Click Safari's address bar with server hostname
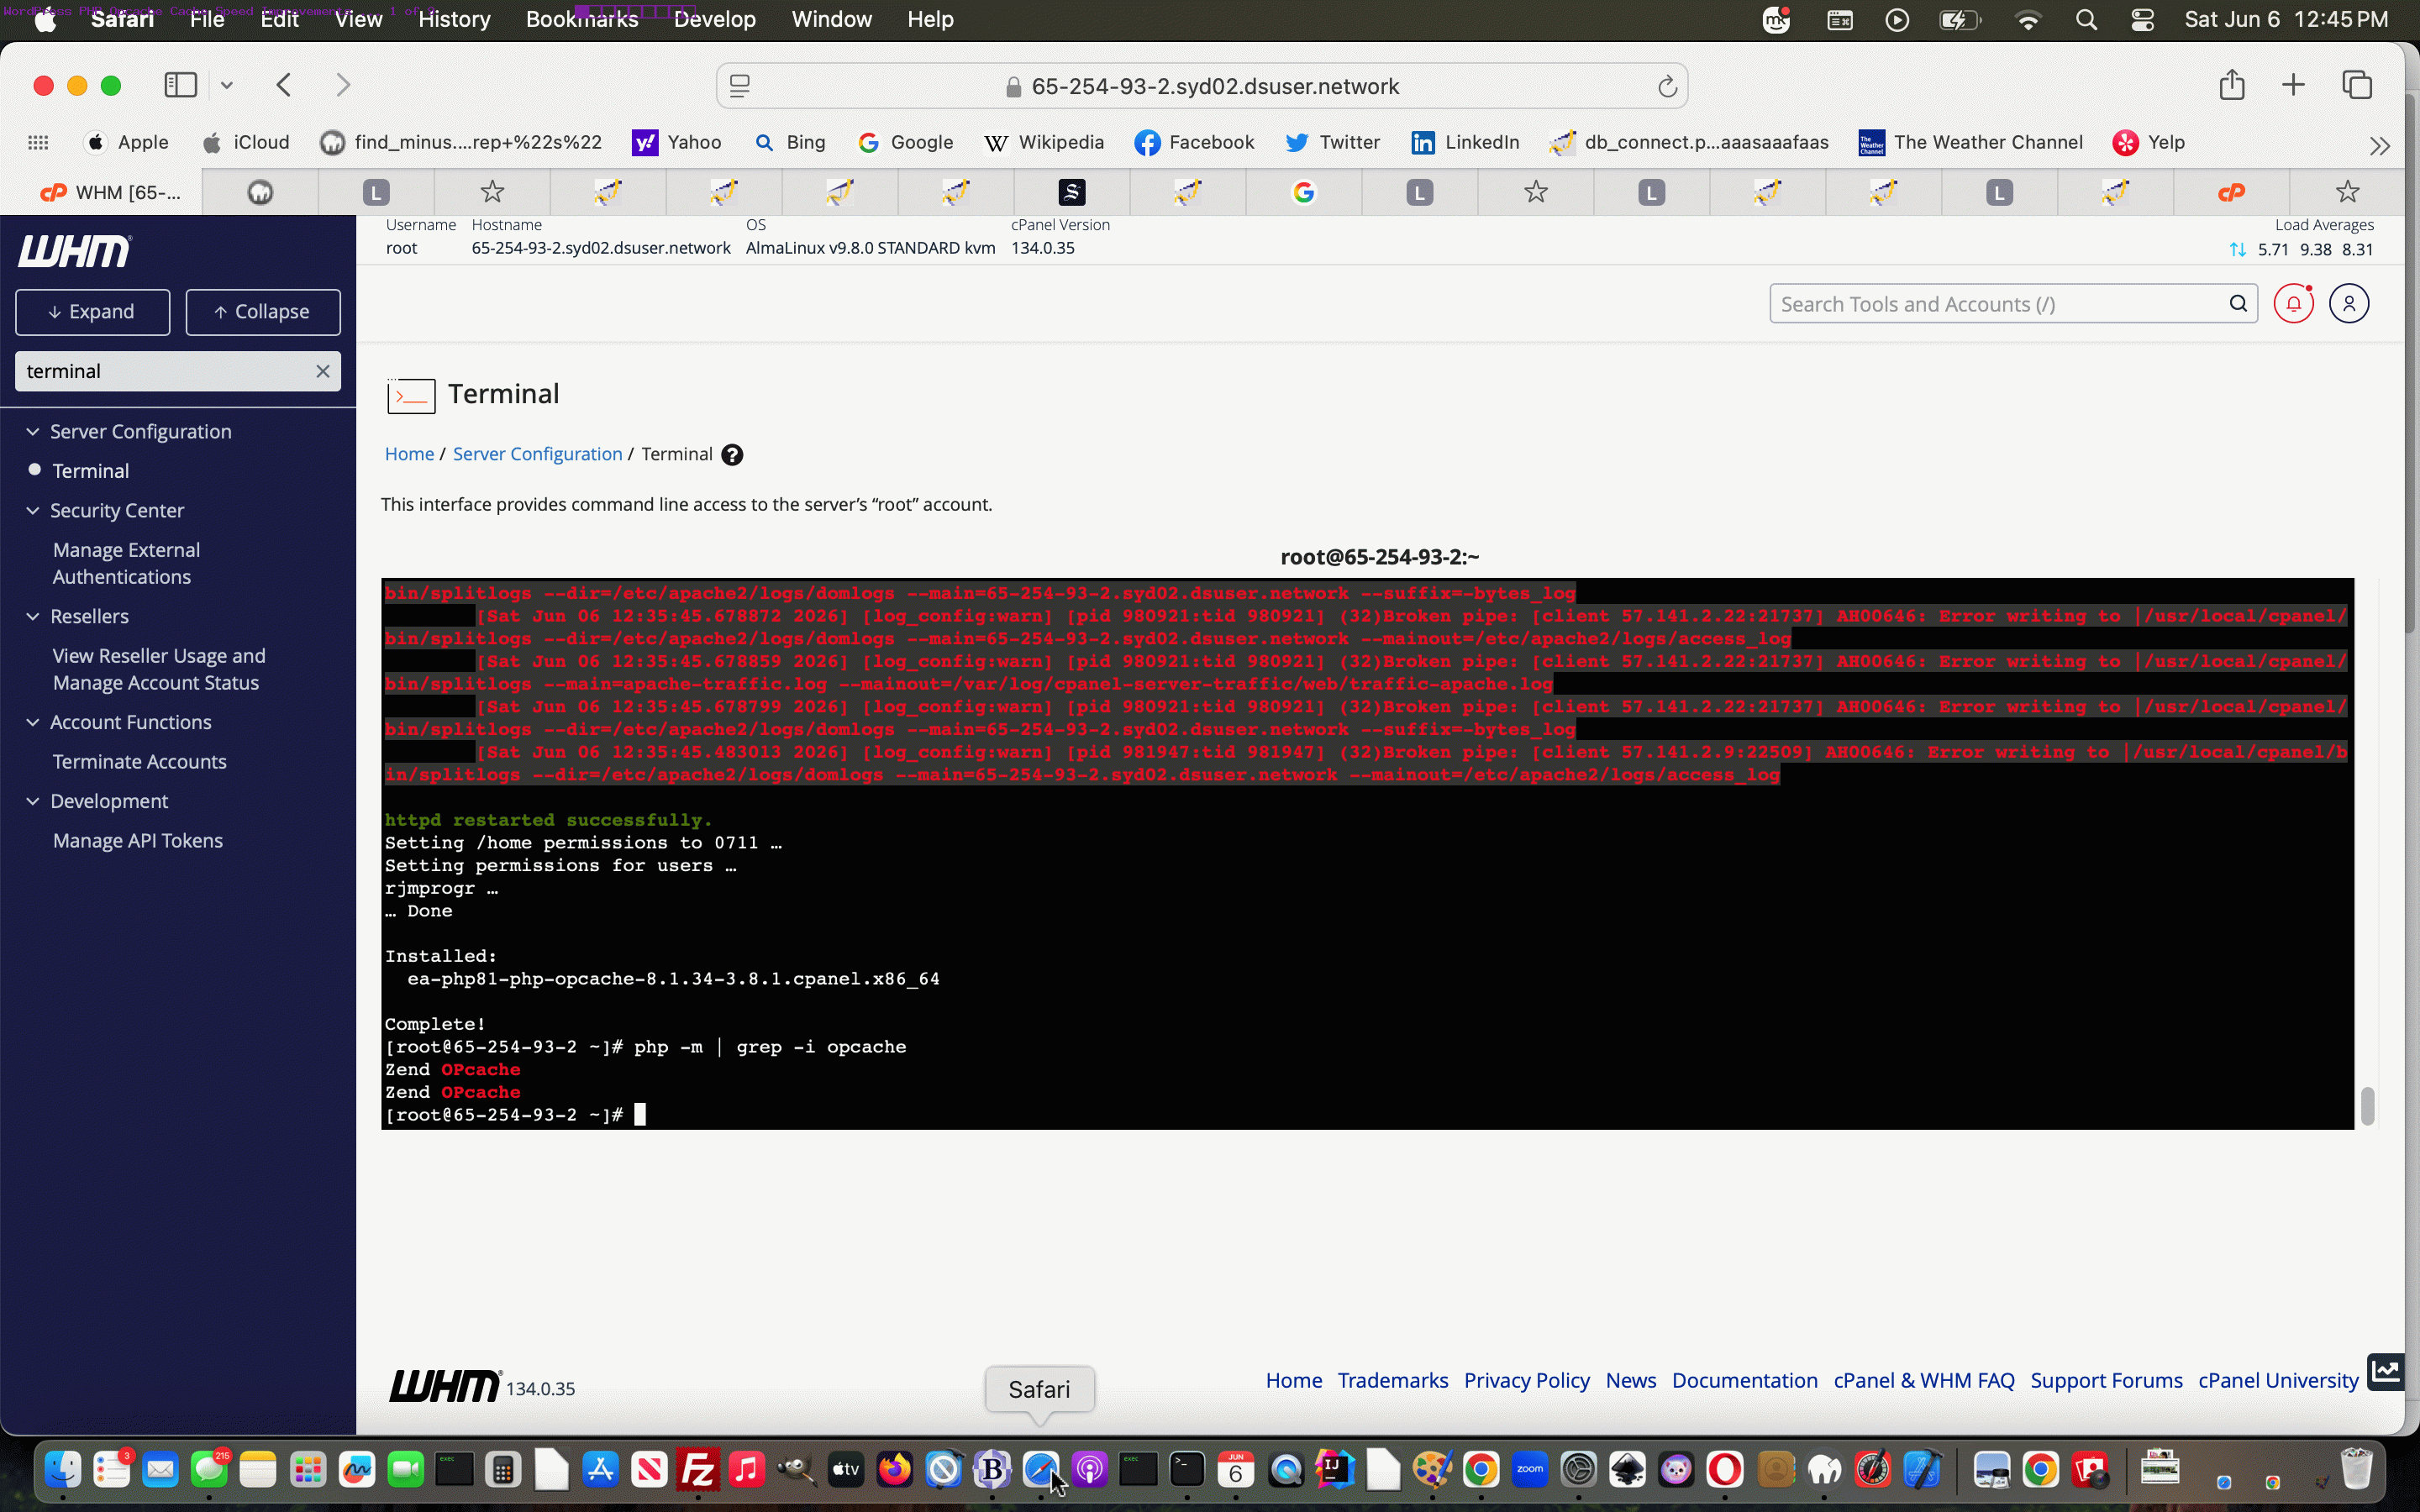 1202,87
